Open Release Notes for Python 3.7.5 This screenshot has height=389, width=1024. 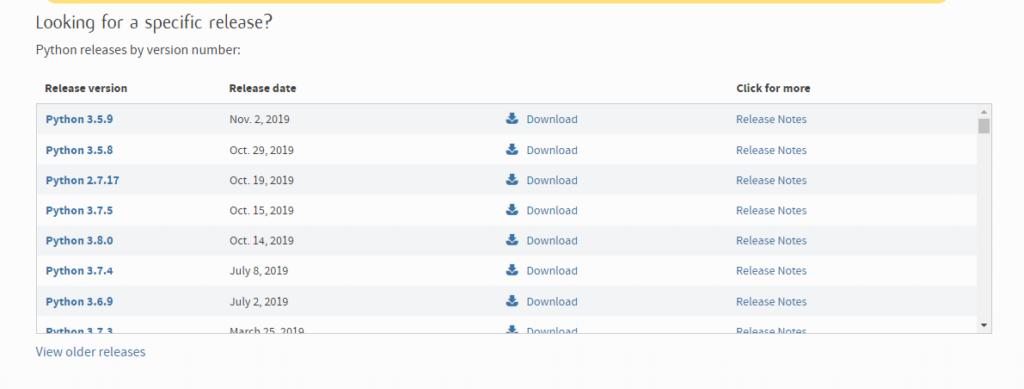pos(771,210)
